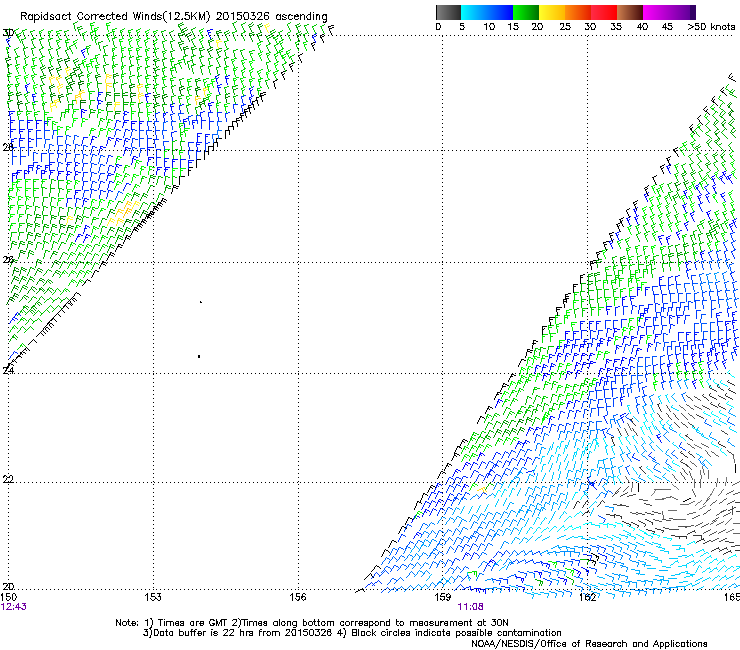Click the '35' legend label
This screenshot has height=650, width=740.
click(x=616, y=27)
